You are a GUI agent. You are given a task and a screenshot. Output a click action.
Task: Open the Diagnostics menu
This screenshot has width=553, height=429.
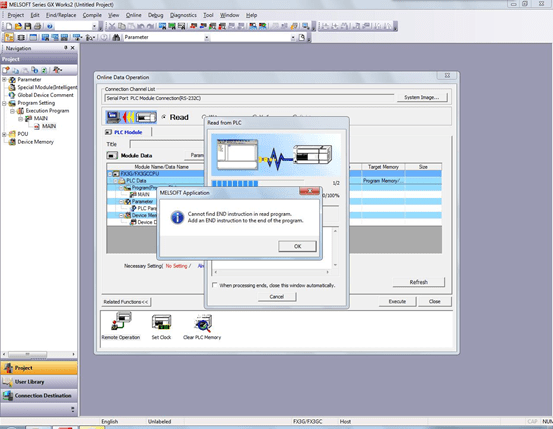pos(183,15)
